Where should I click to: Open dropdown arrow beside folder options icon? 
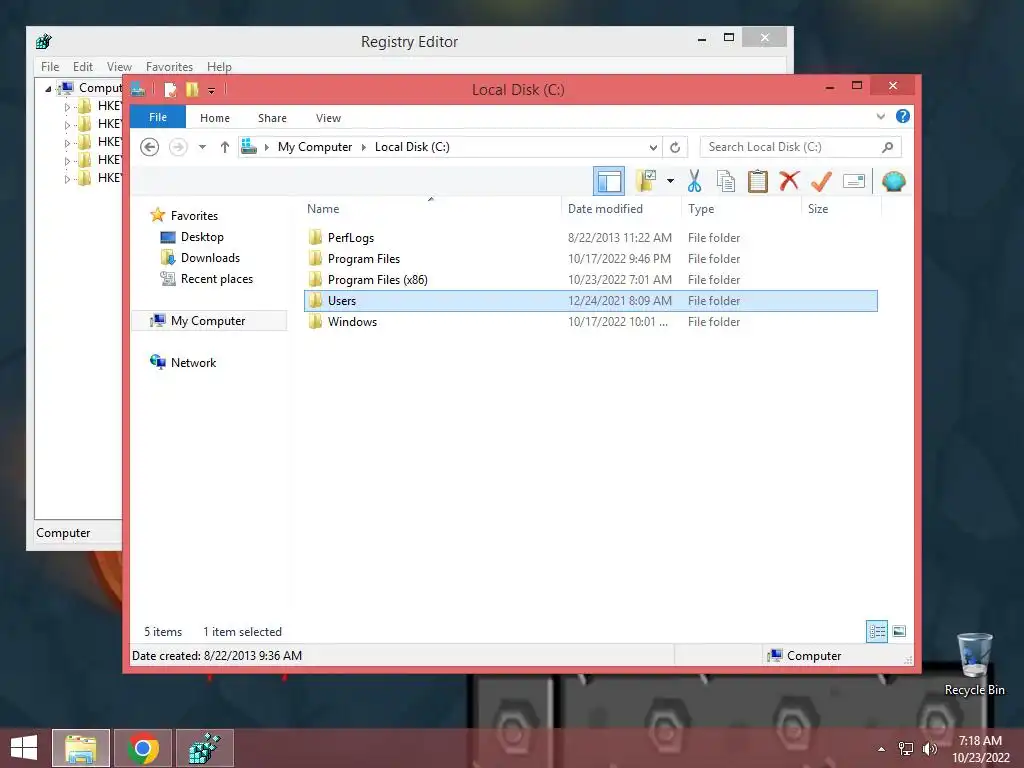tap(671, 181)
